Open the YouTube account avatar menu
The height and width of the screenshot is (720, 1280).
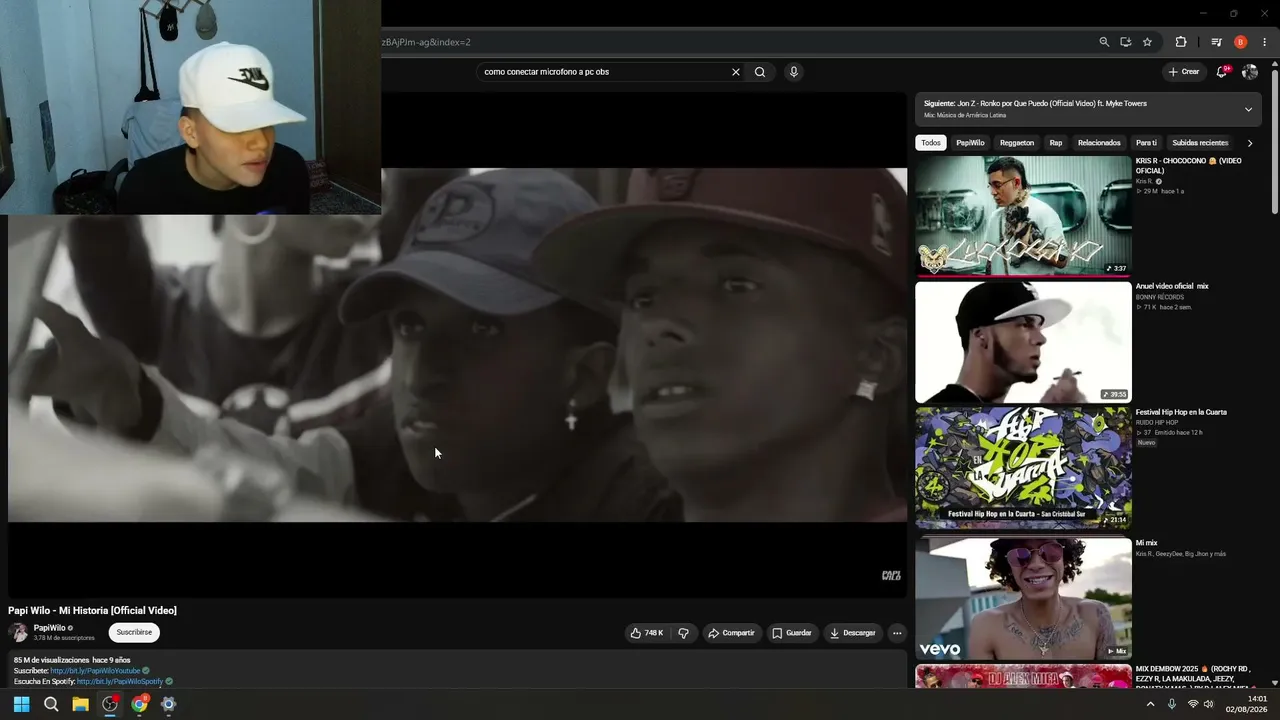[x=1250, y=72]
